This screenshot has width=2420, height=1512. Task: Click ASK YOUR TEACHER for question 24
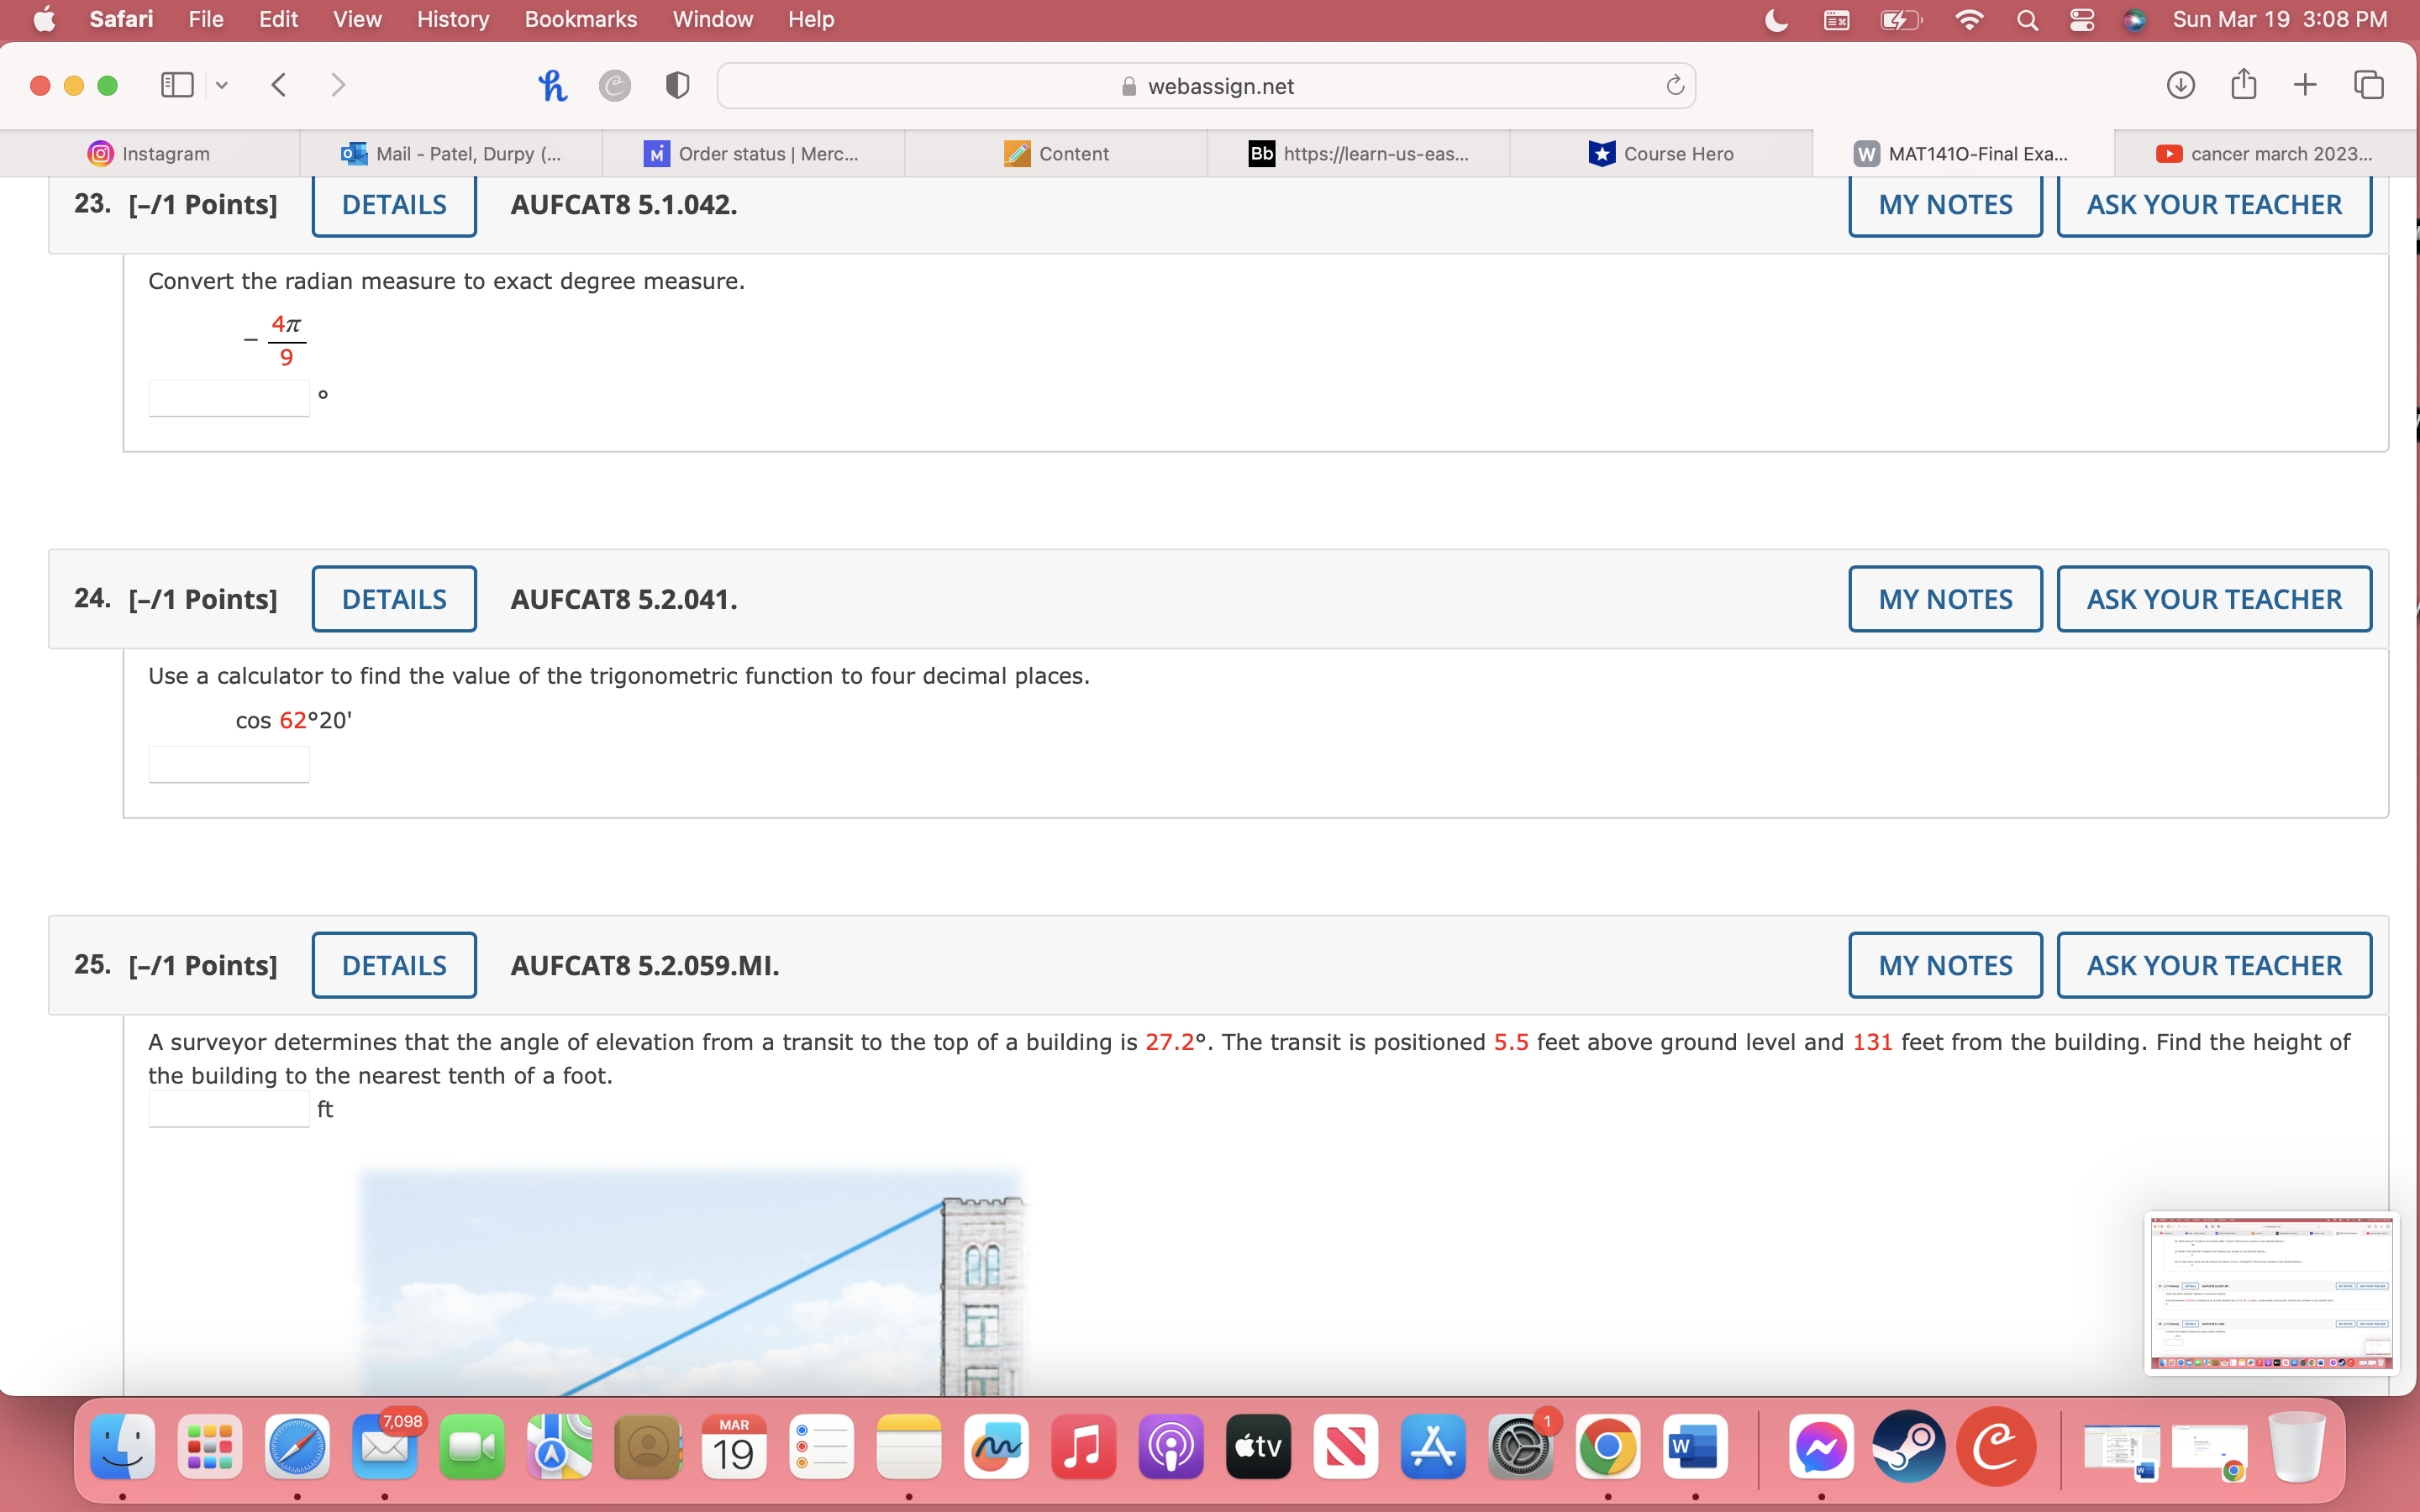tap(2213, 598)
